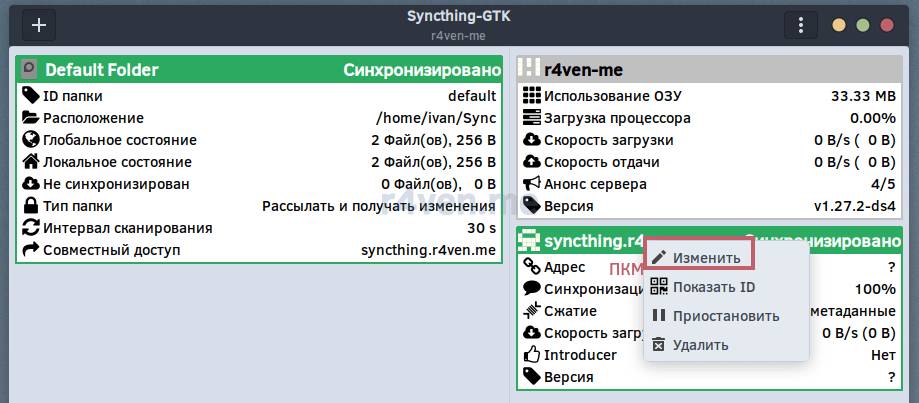The width and height of the screenshot is (919, 403).
Task: Collapse the r4ven-me device header
Action: coord(710,70)
